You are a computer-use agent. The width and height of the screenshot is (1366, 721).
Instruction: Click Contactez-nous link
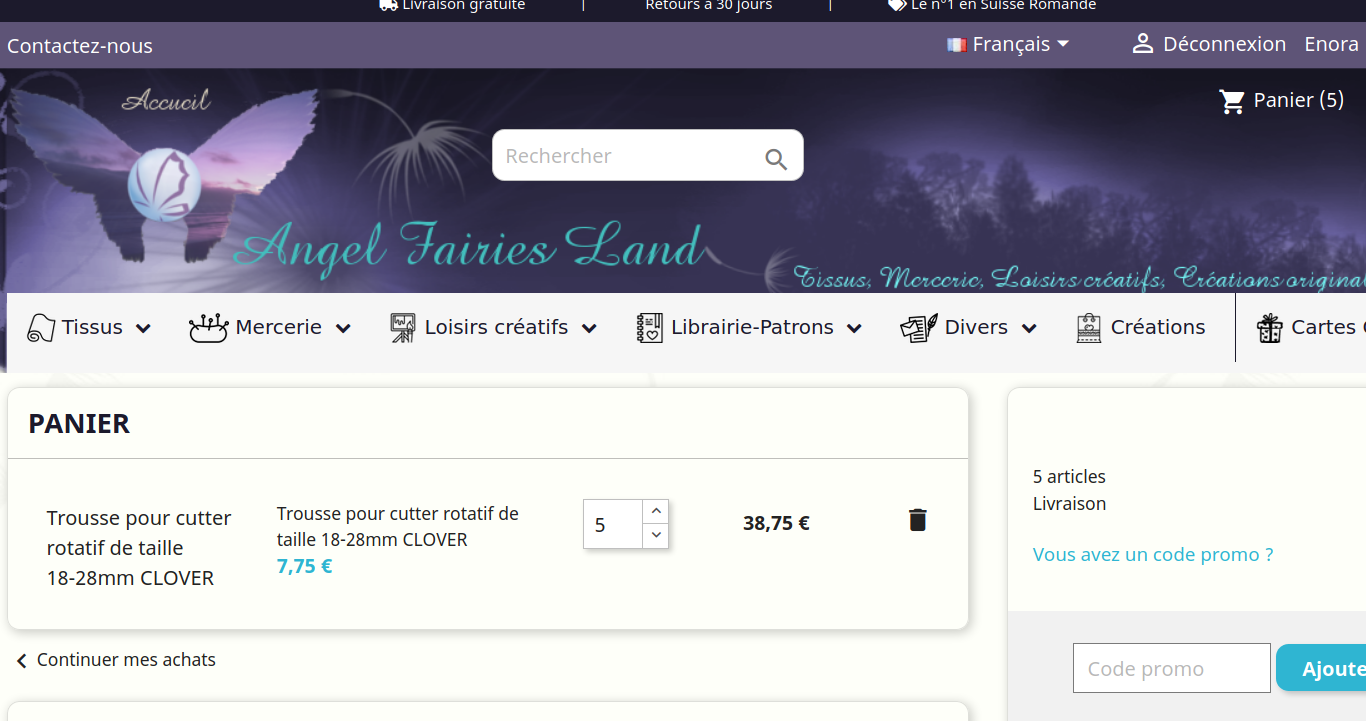[x=80, y=46]
